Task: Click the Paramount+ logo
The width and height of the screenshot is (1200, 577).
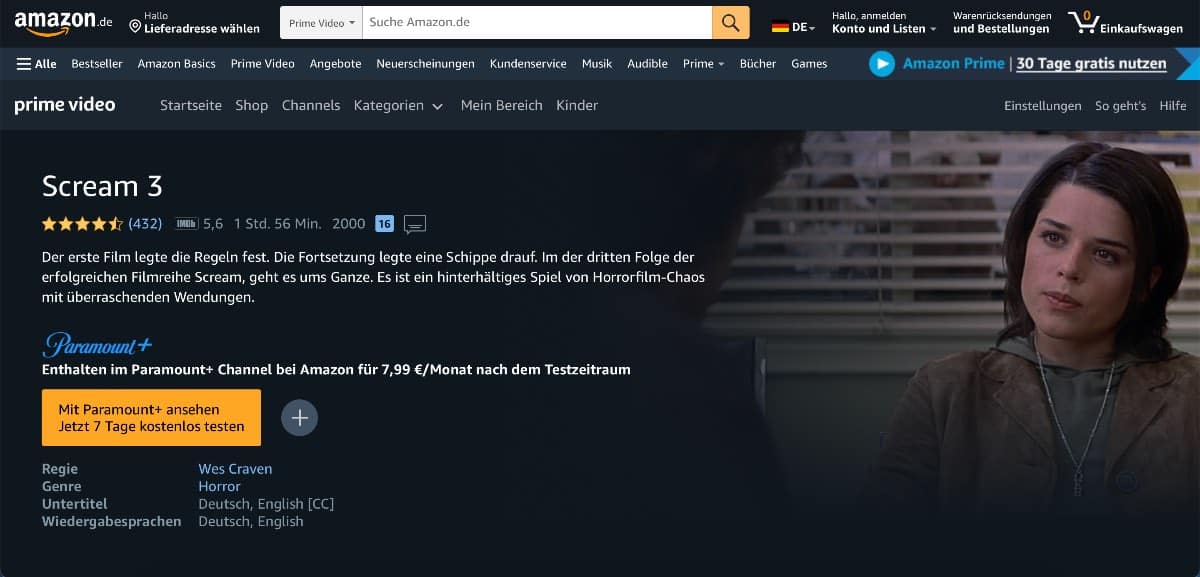Action: (x=97, y=345)
